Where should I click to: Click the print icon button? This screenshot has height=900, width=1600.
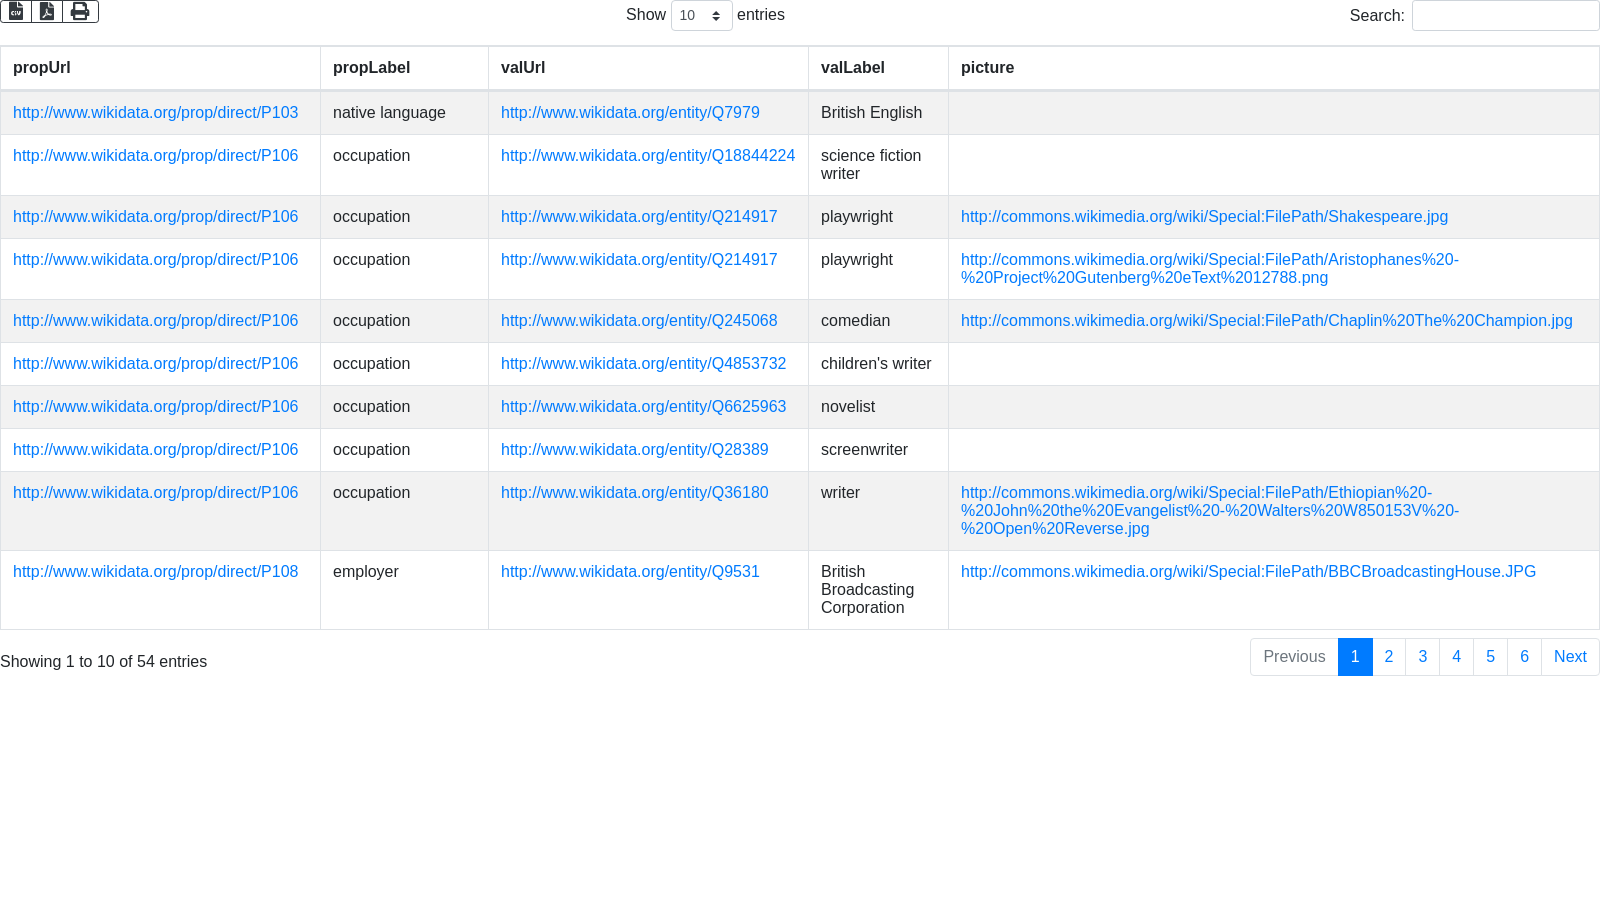[x=80, y=11]
